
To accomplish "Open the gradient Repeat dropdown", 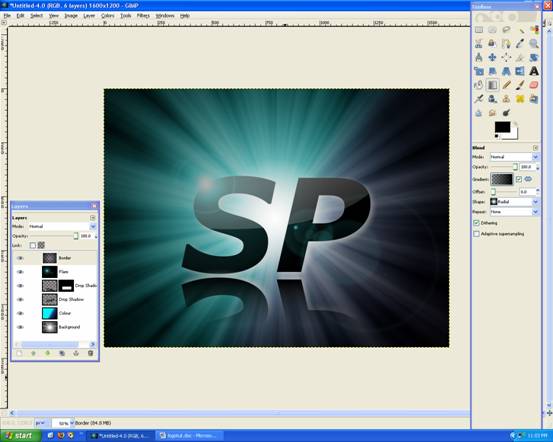I will [x=514, y=212].
